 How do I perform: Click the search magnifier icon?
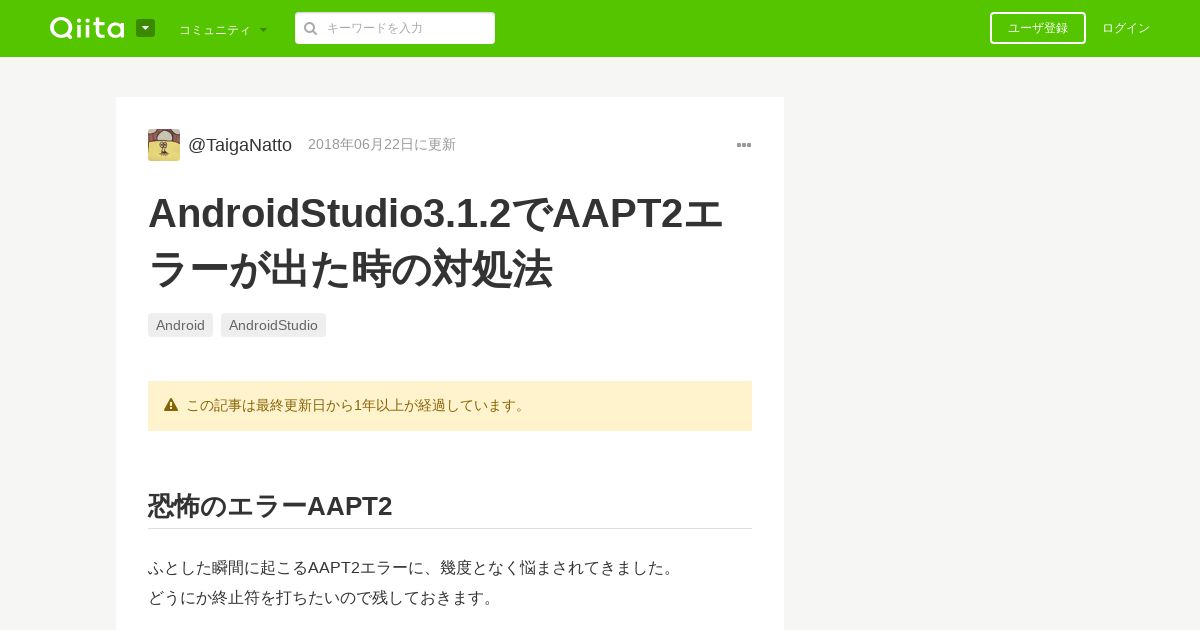coord(311,28)
